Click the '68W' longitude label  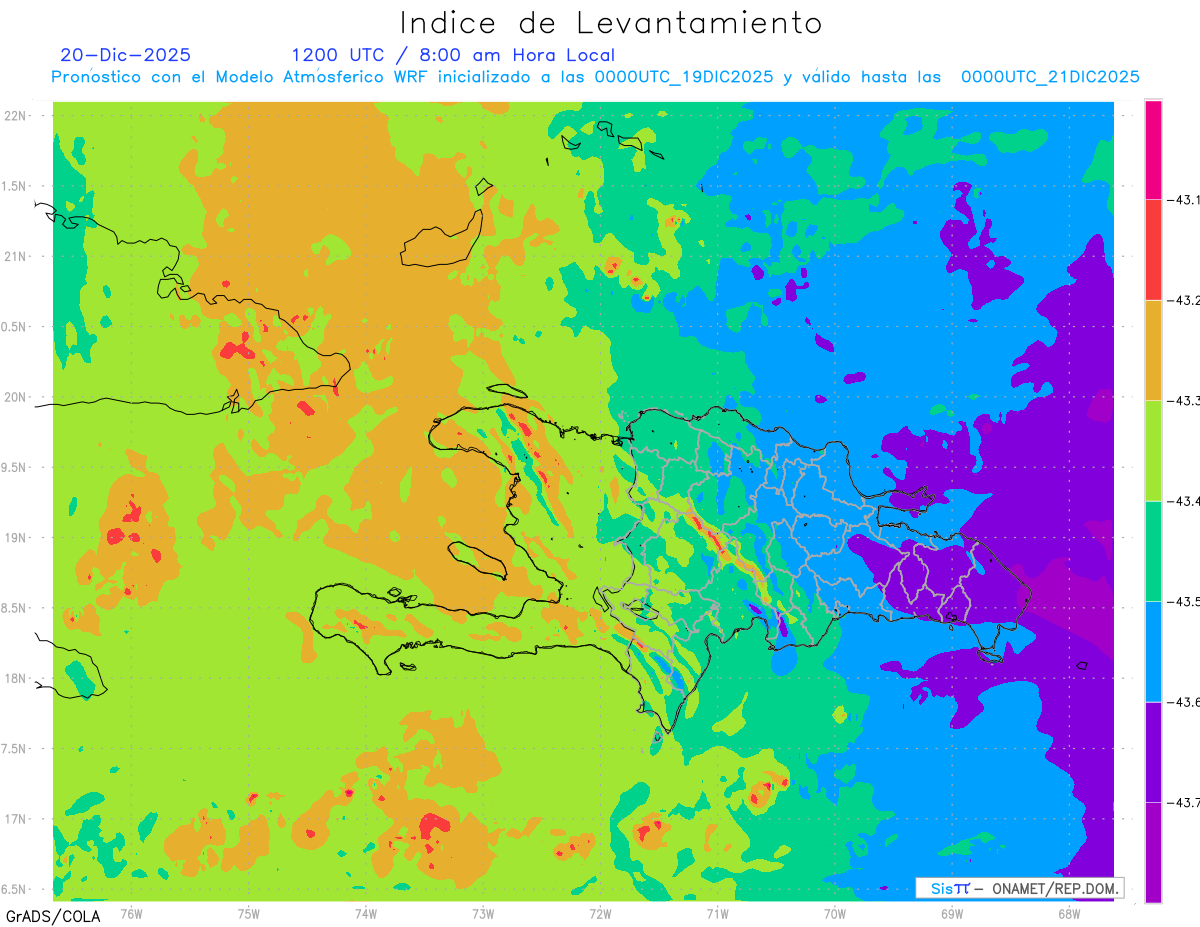click(x=1069, y=912)
